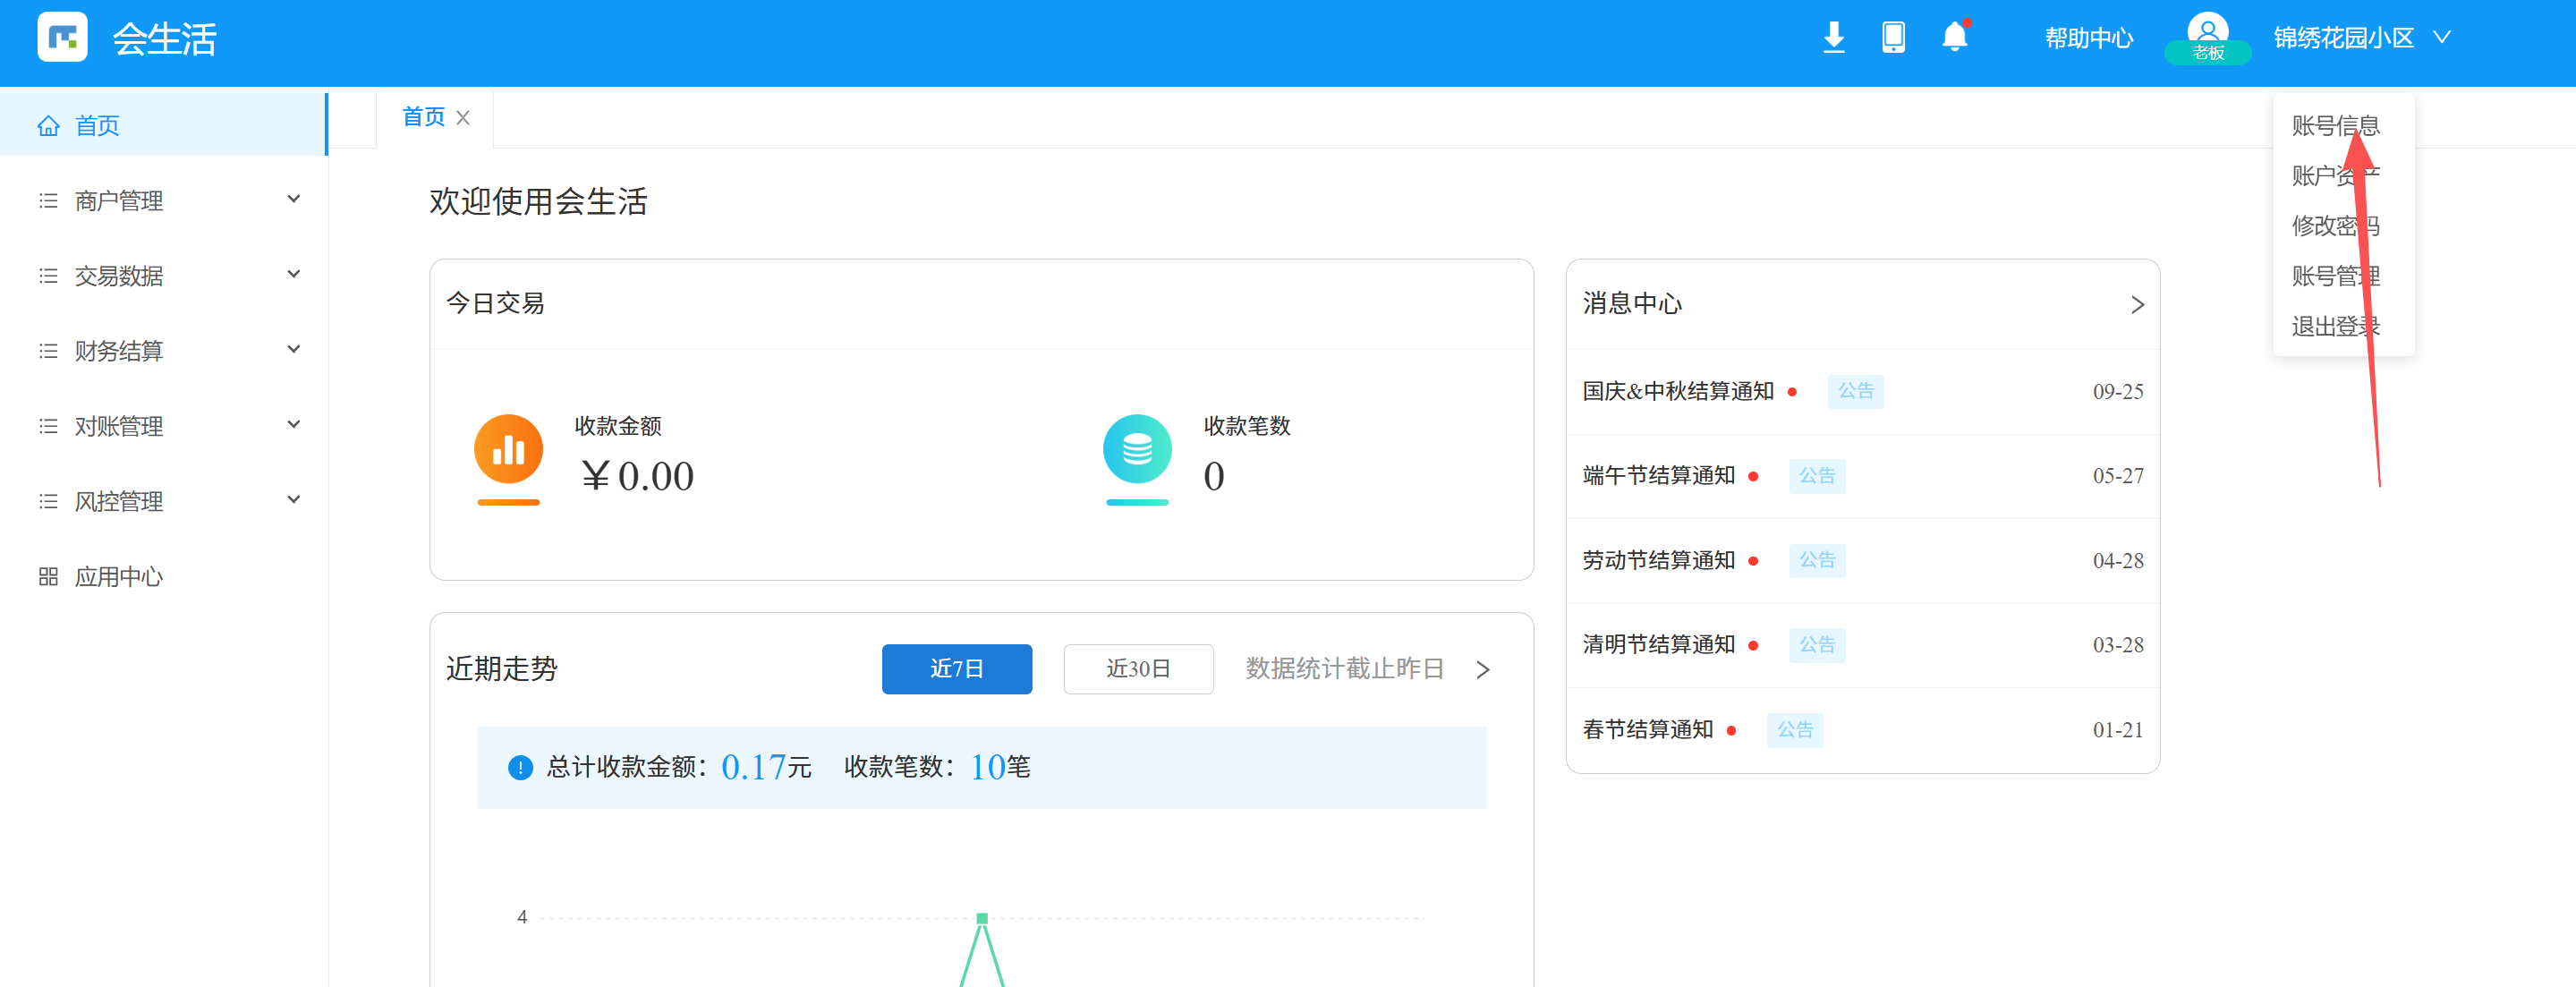Expand the 交易数据 menu chevron

(294, 274)
